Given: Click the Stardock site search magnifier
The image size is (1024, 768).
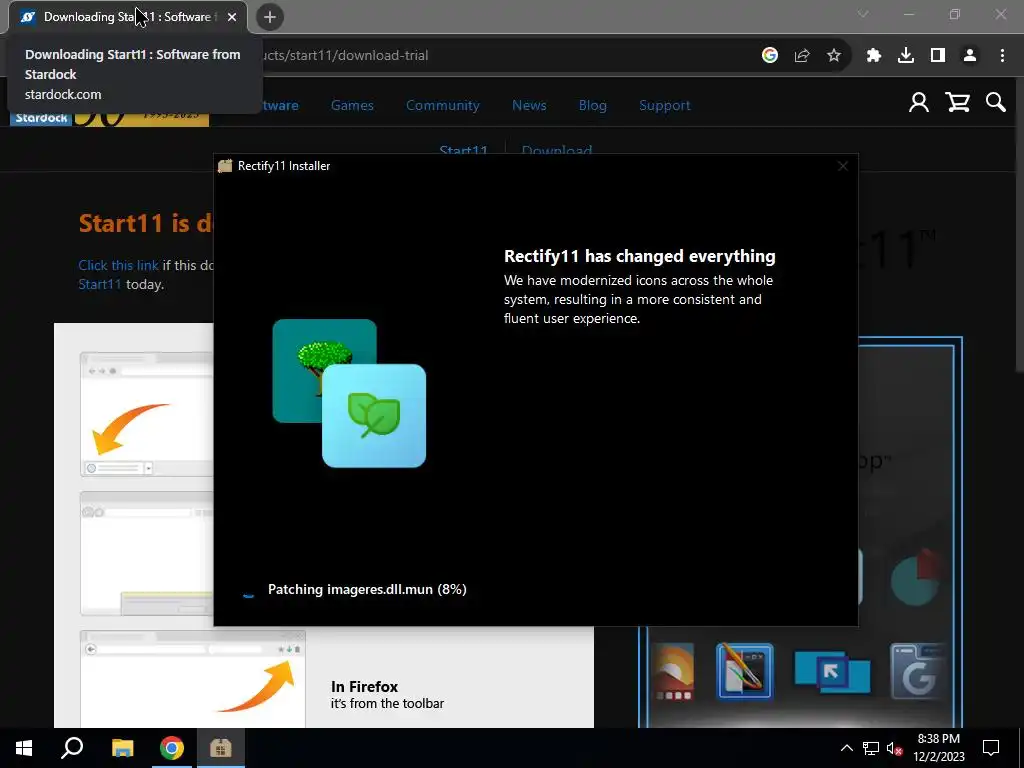Looking at the screenshot, I should pos(995,103).
